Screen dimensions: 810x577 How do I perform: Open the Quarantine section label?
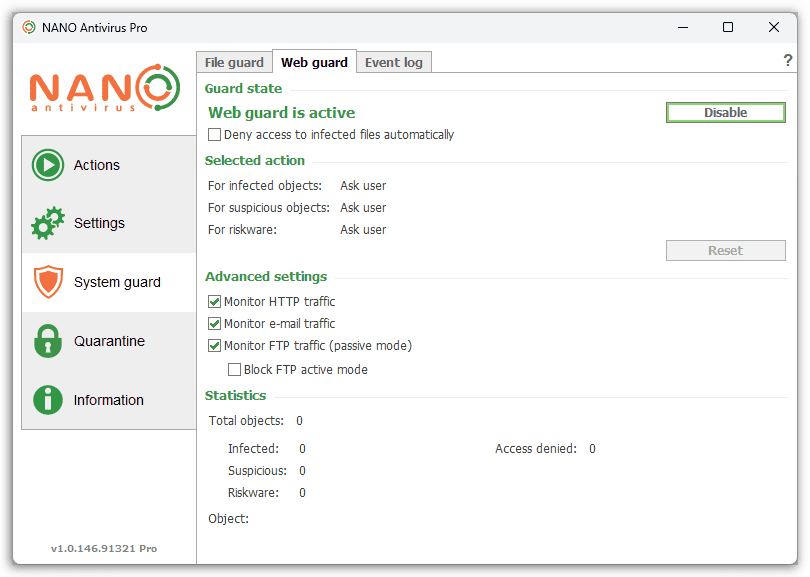point(110,341)
